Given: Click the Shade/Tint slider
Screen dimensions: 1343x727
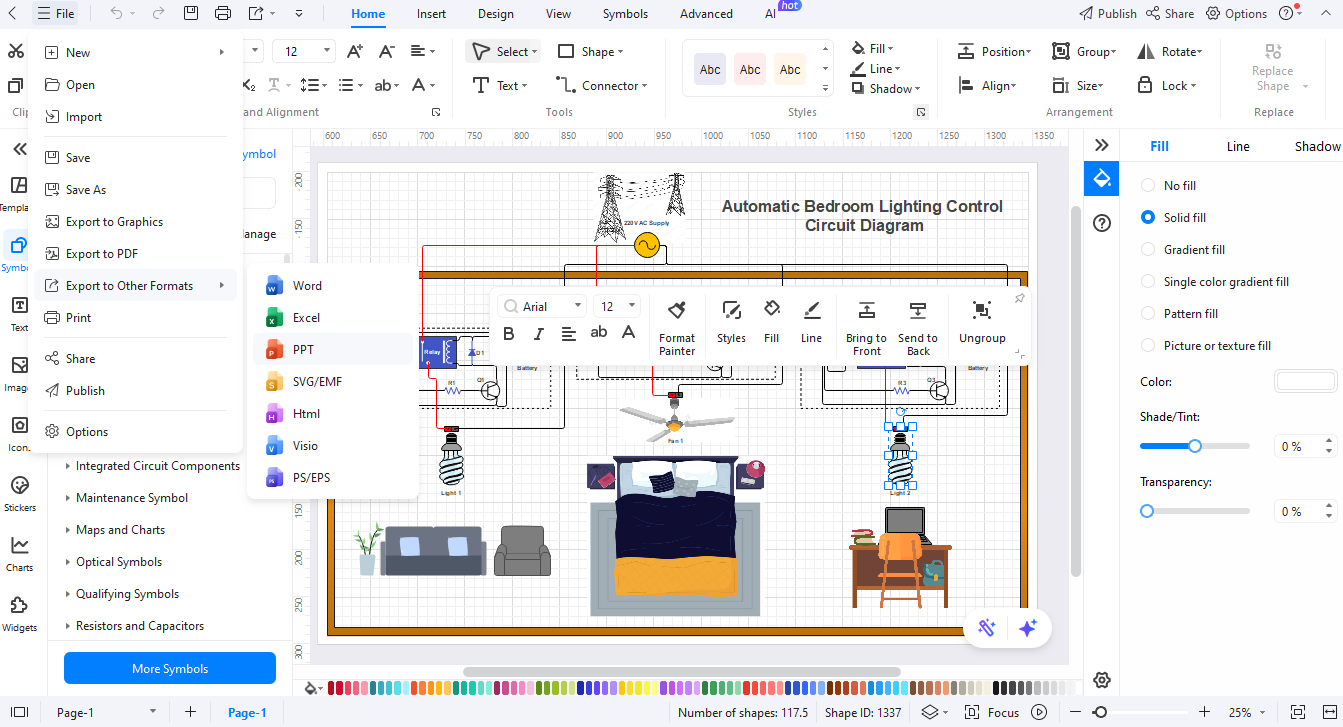Looking at the screenshot, I should 1195,446.
